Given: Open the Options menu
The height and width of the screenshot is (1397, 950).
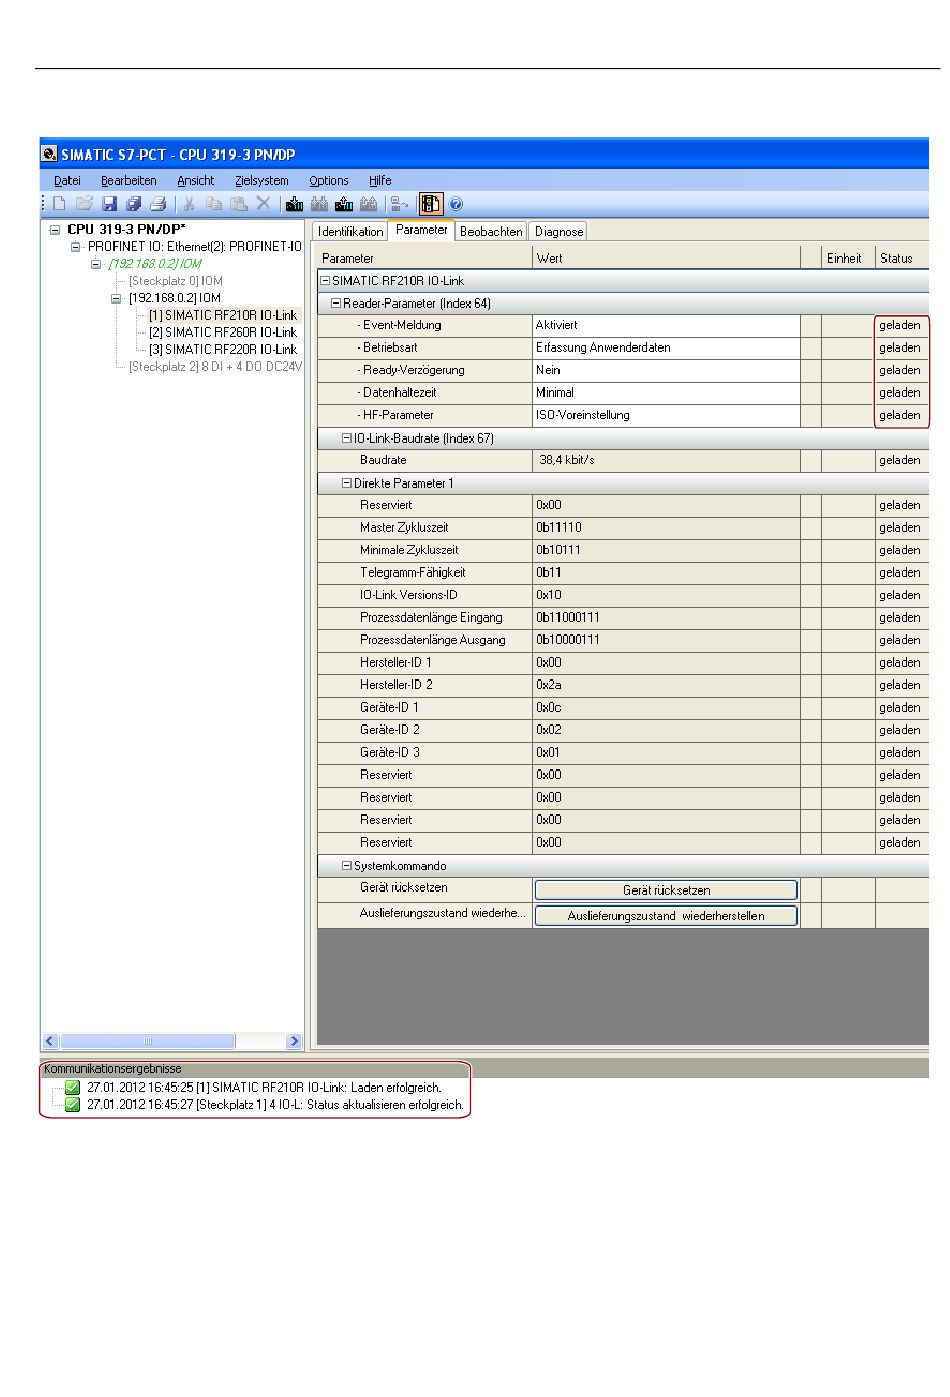Looking at the screenshot, I should pos(329,181).
